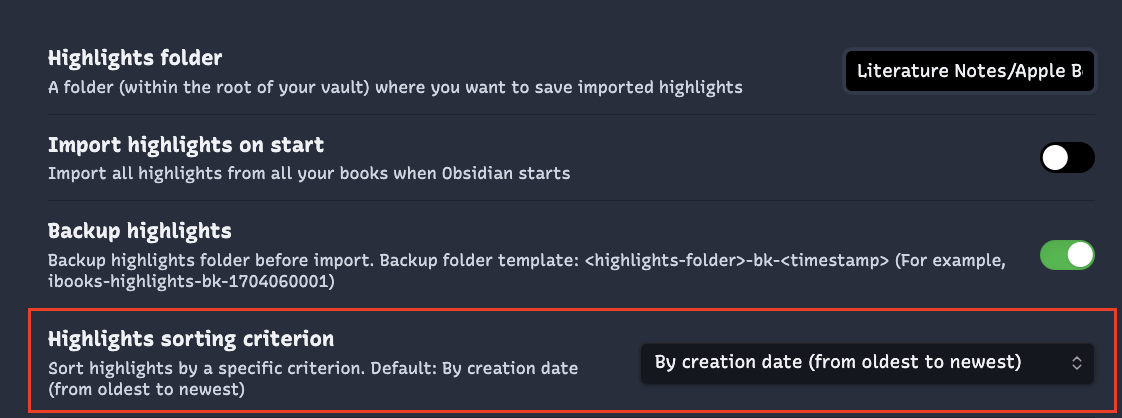Click the 'Highlights folder' setting title
This screenshot has width=1122, height=418.
click(135, 57)
